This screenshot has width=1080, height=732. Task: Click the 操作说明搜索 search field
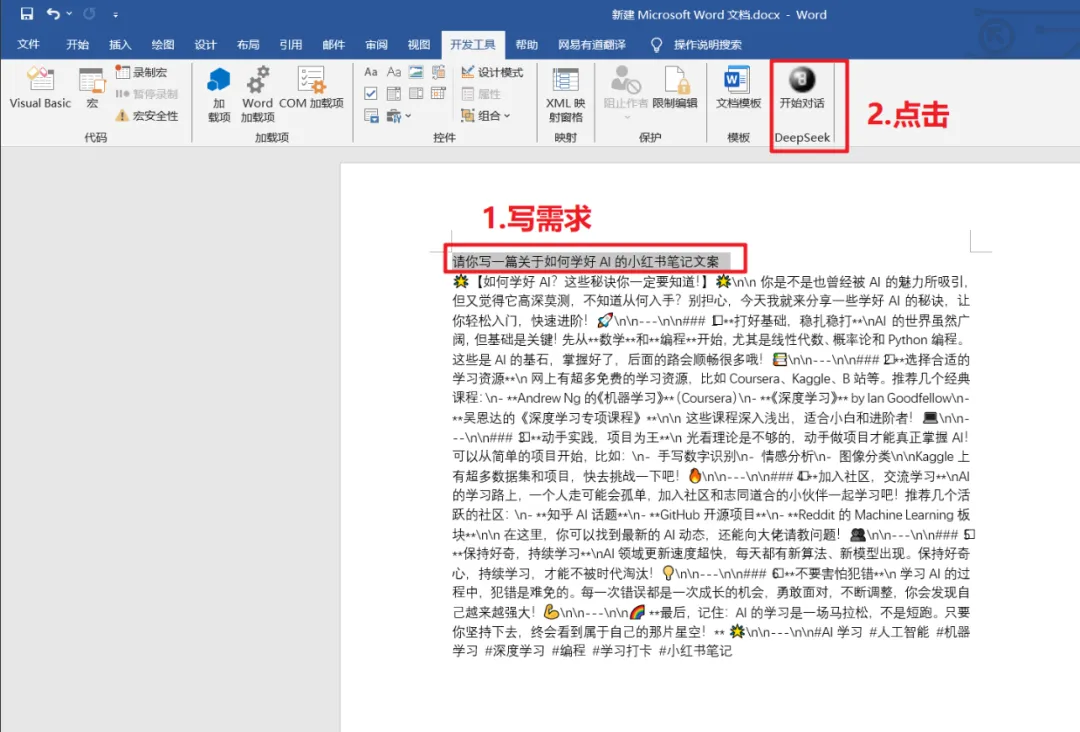point(707,45)
